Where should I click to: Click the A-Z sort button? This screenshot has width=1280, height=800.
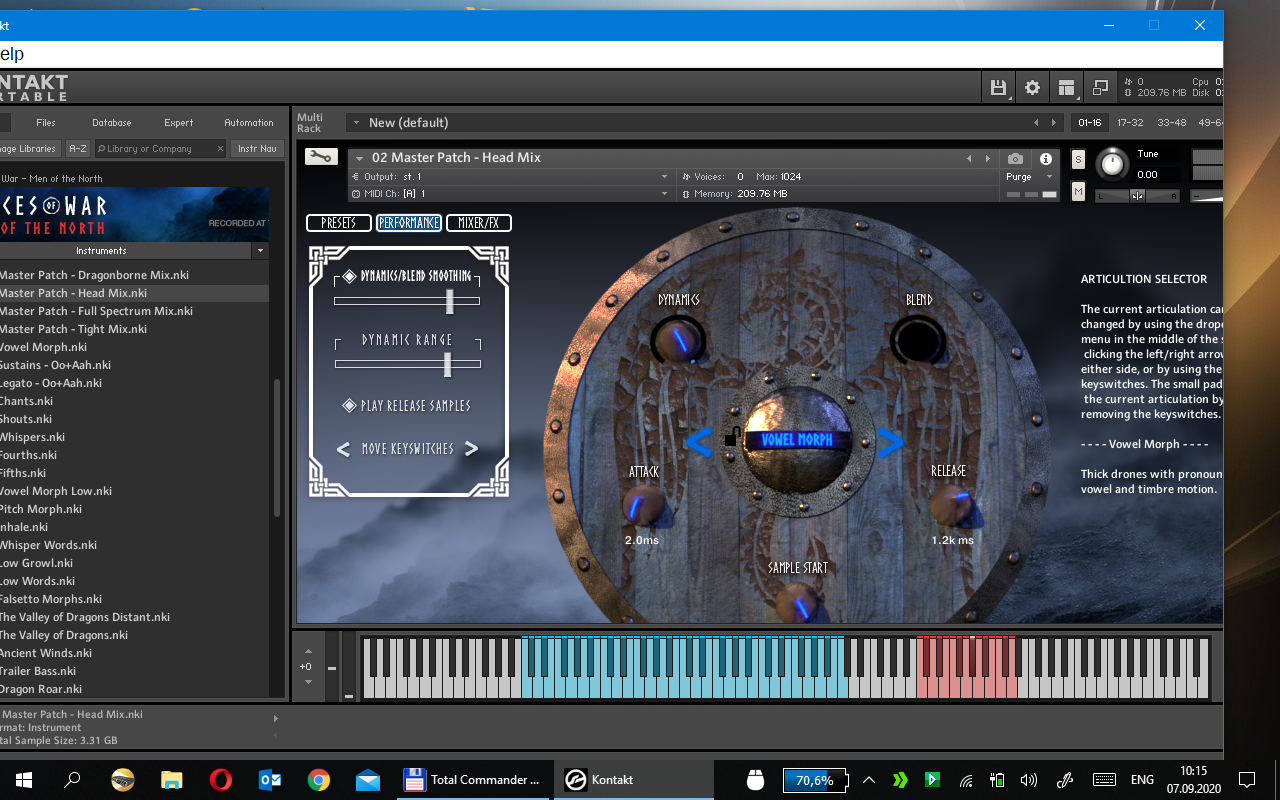[77, 149]
